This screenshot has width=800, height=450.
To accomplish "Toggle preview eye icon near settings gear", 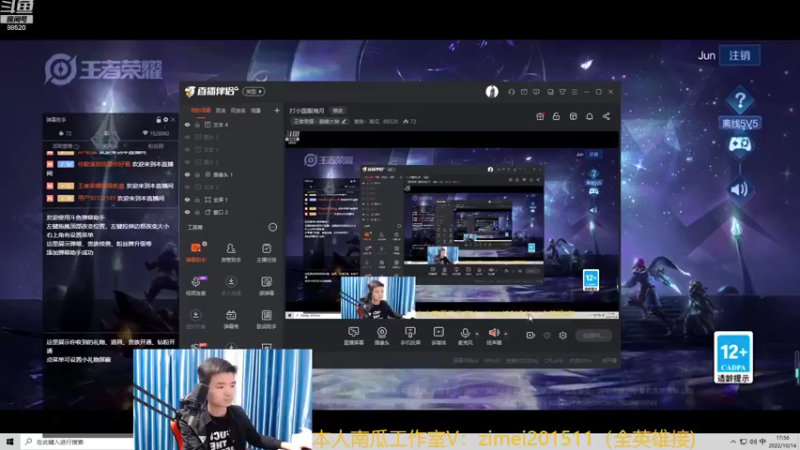I will [547, 335].
